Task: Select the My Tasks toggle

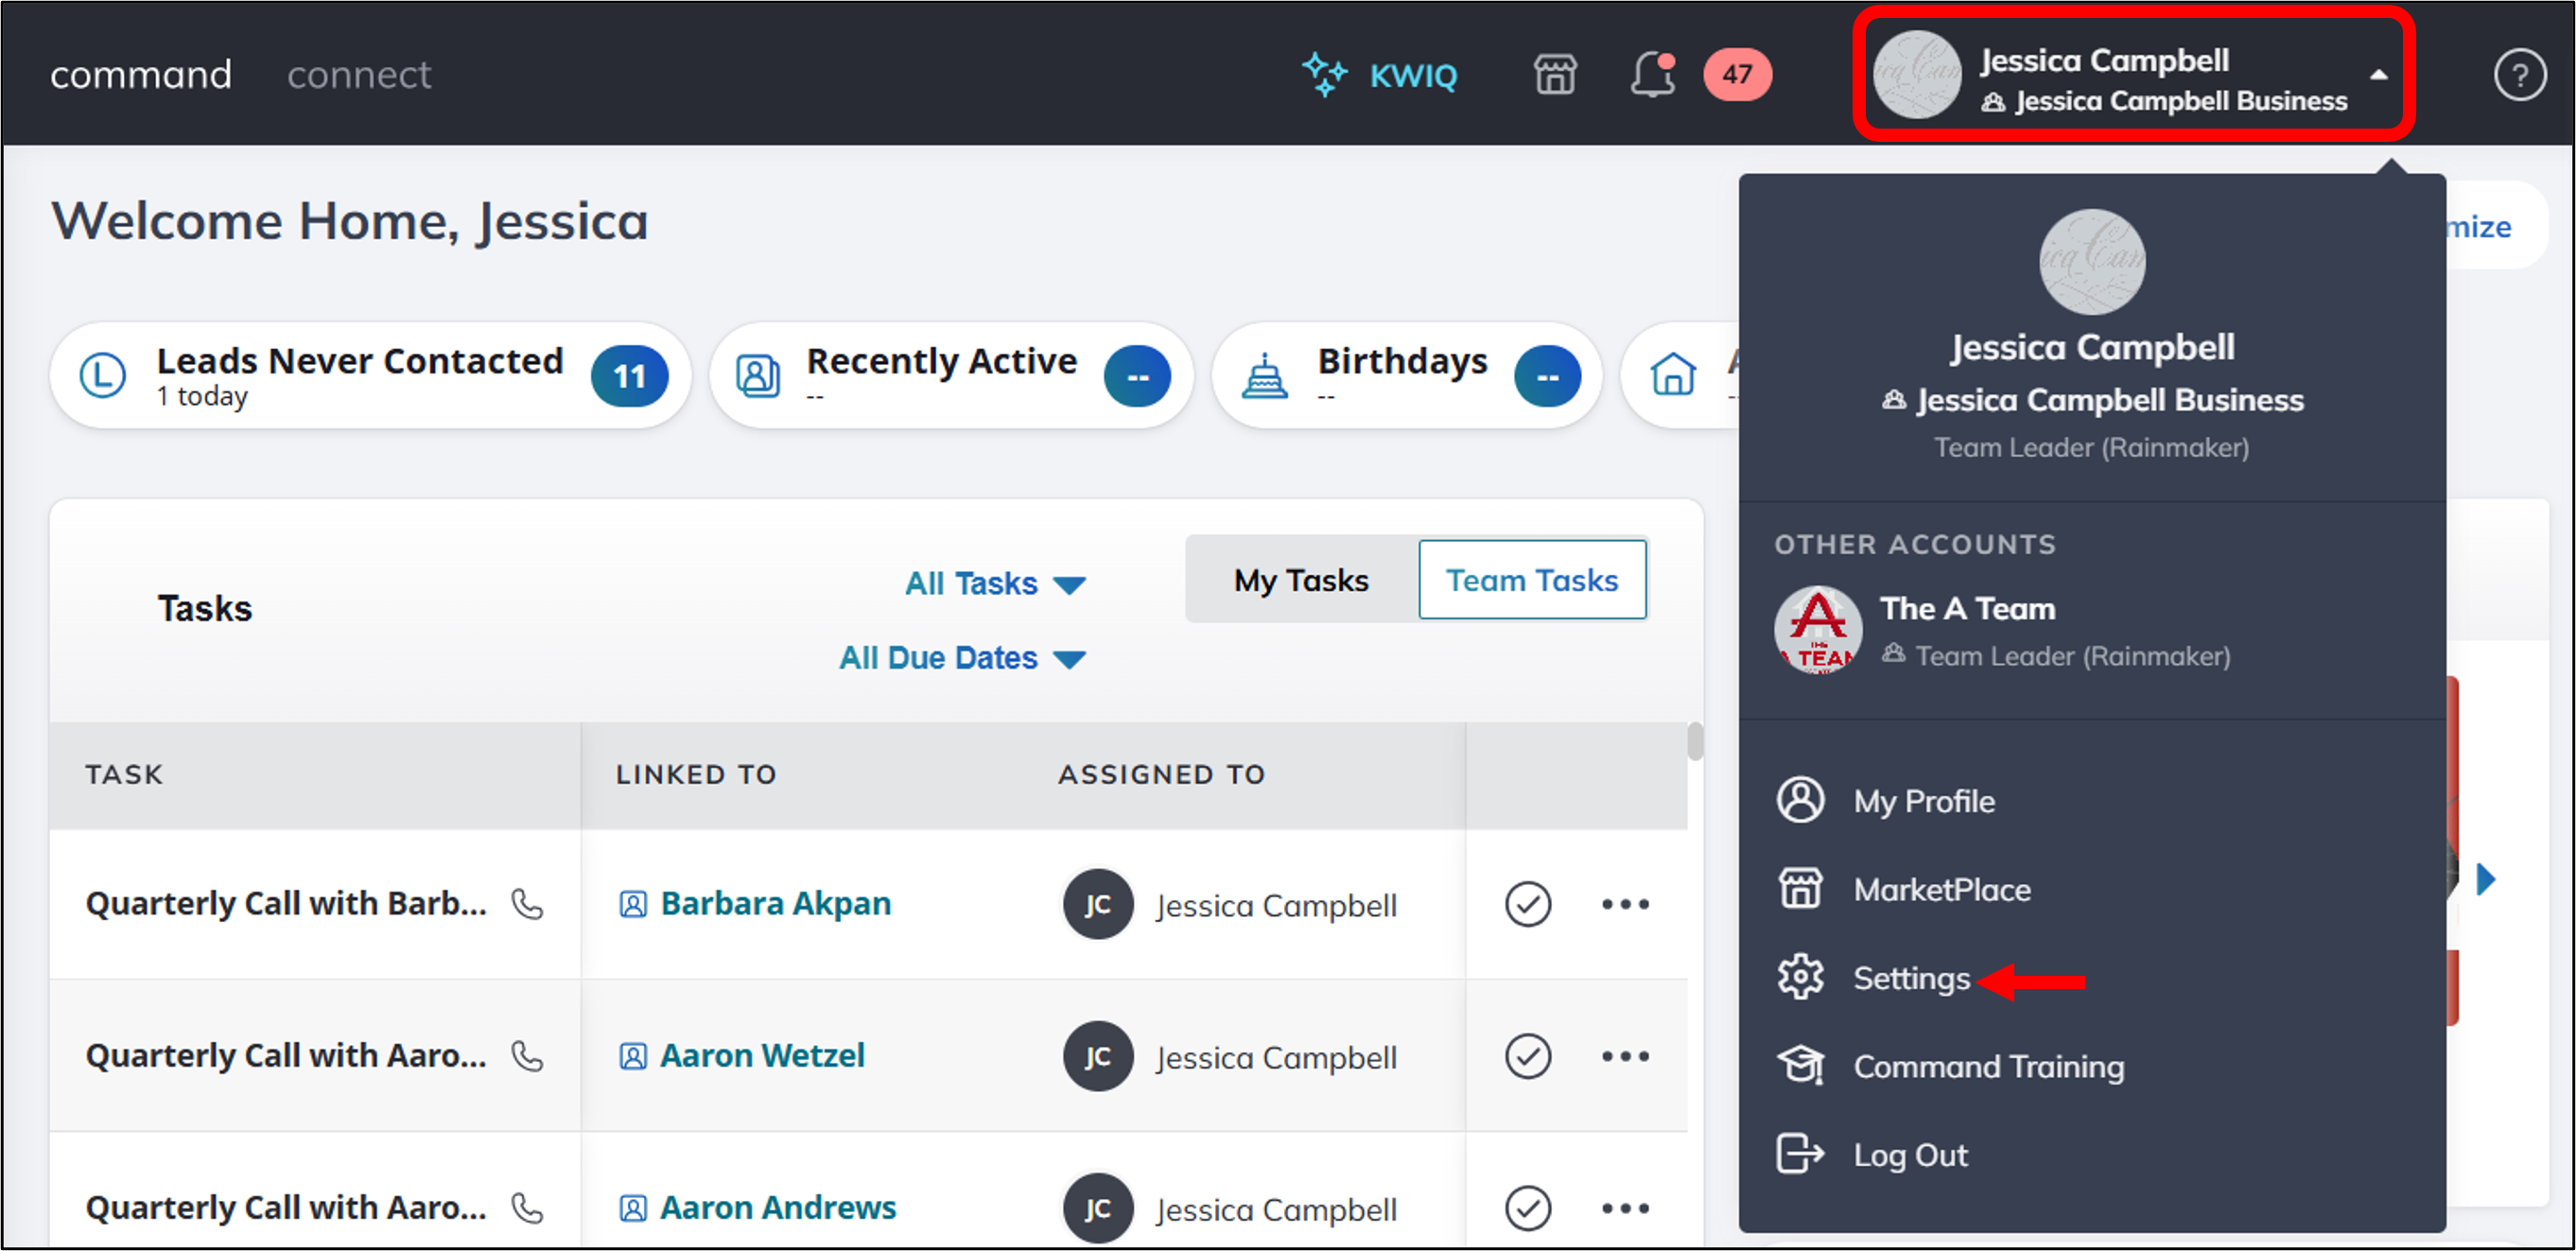Action: (x=1301, y=580)
